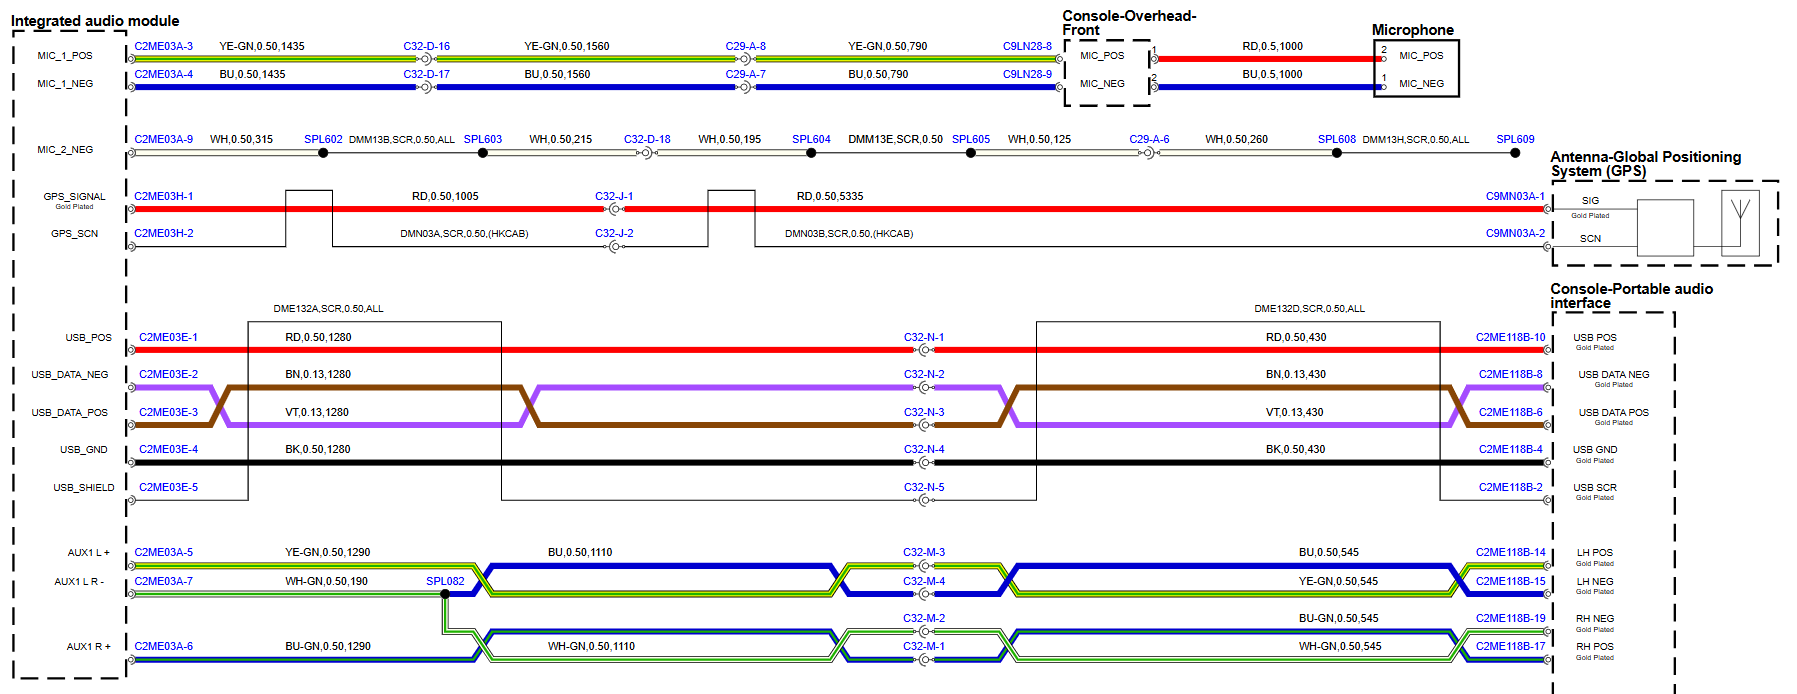Select the C2ME118B-10 connector link
Screen dimensions: 1797x694
1510,337
